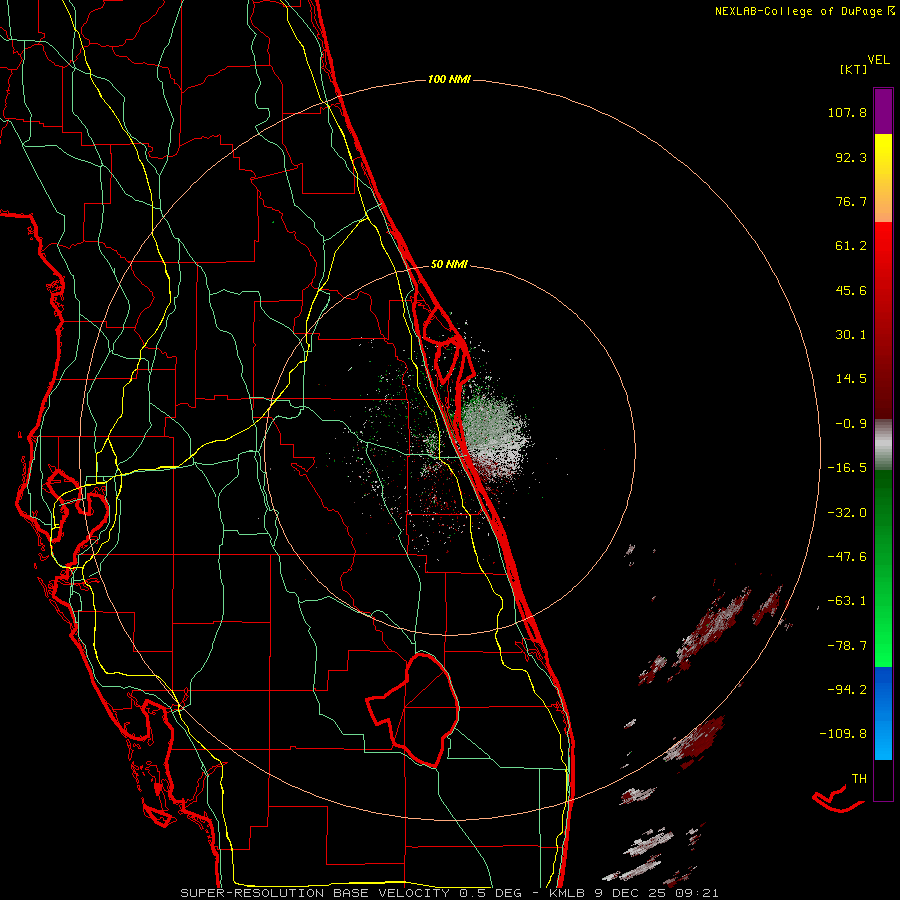This screenshot has width=900, height=900.
Task: Select the 30.1 legend value
Action: (851, 335)
